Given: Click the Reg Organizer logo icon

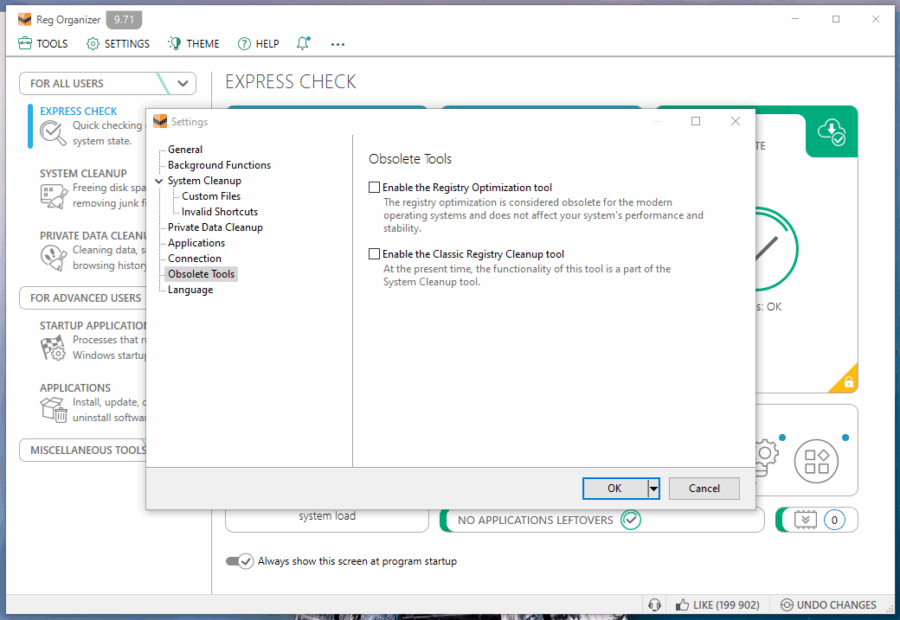Looking at the screenshot, I should [x=25, y=20].
